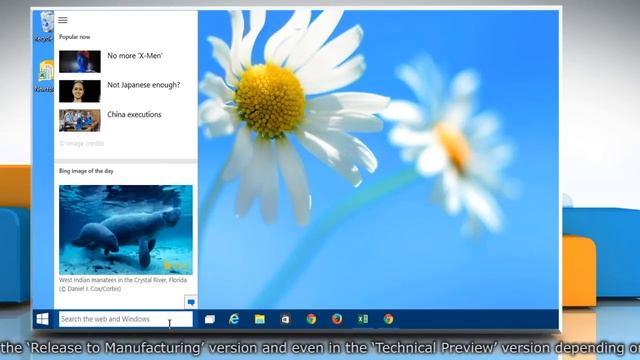Image resolution: width=640 pixels, height=360 pixels.
Task: Open the Not Japanese enough? thumbnail
Action: (x=80, y=91)
